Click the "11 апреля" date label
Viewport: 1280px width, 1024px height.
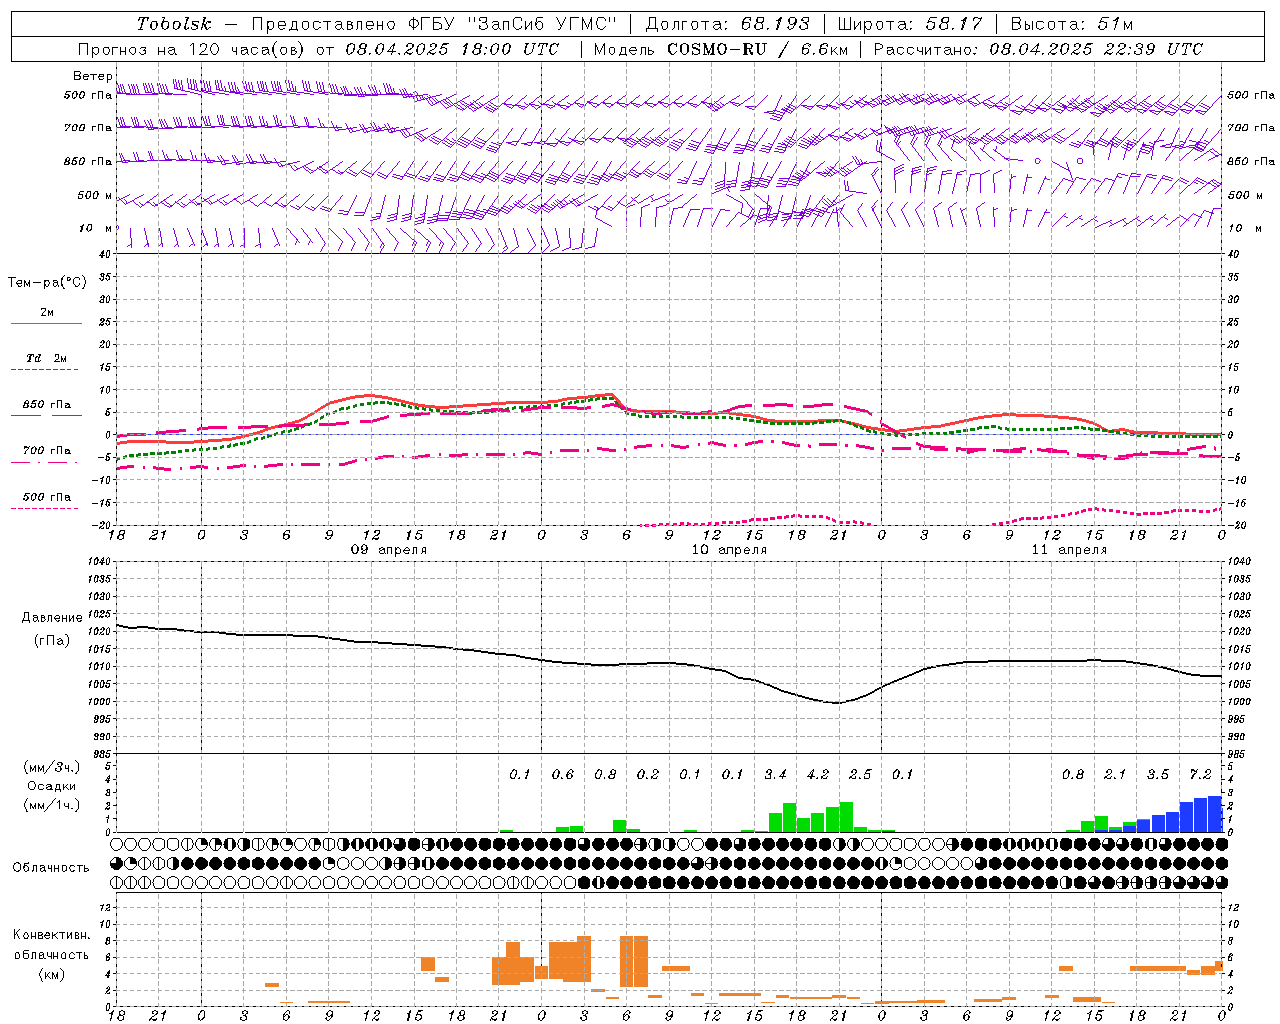(x=1069, y=550)
